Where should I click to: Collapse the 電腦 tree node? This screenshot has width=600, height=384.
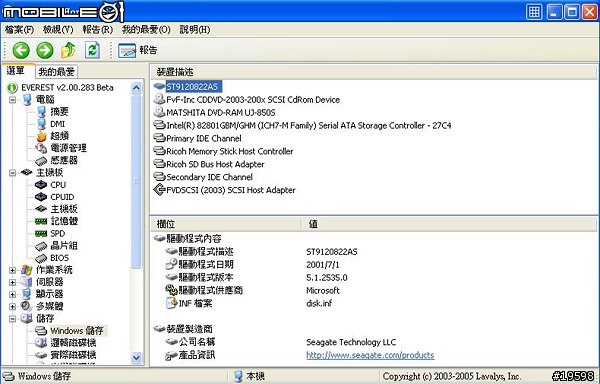(x=13, y=100)
